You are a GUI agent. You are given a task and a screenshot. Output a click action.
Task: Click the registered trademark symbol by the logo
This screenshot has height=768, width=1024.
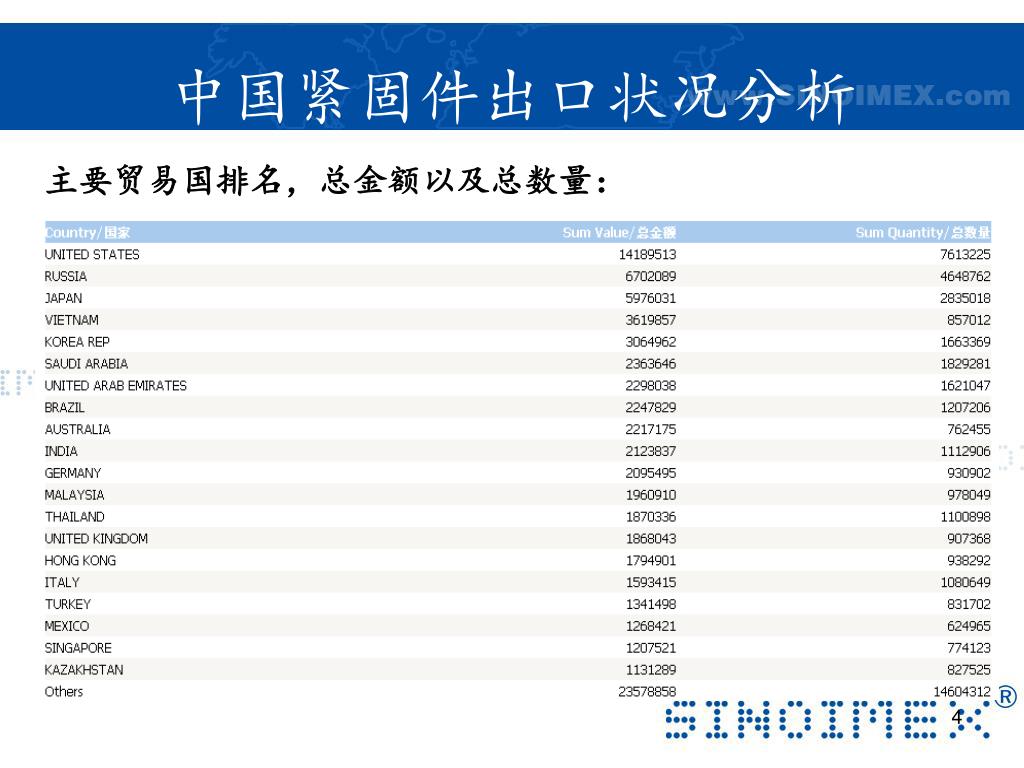[1006, 697]
